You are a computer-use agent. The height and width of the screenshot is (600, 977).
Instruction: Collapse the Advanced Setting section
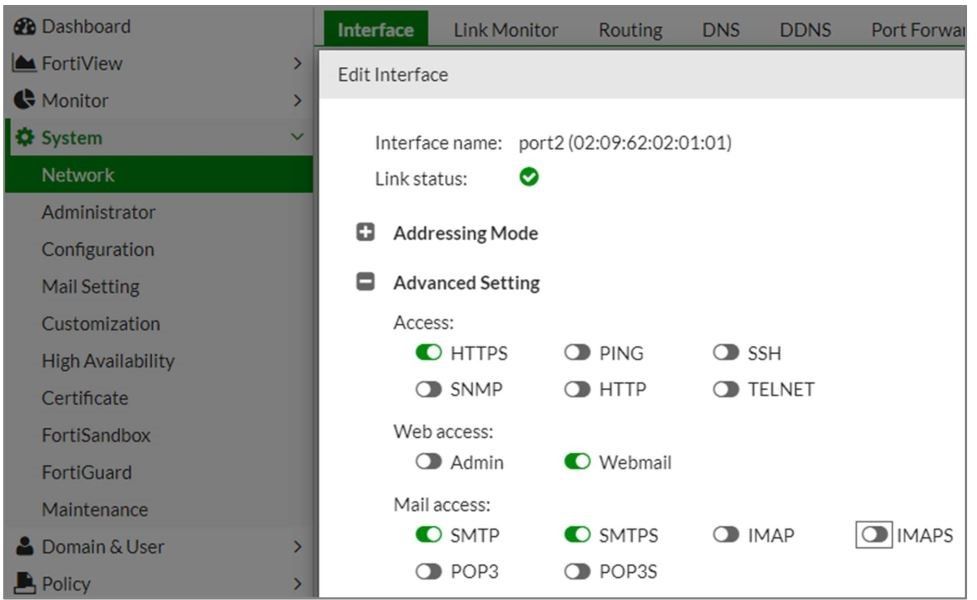tap(366, 283)
